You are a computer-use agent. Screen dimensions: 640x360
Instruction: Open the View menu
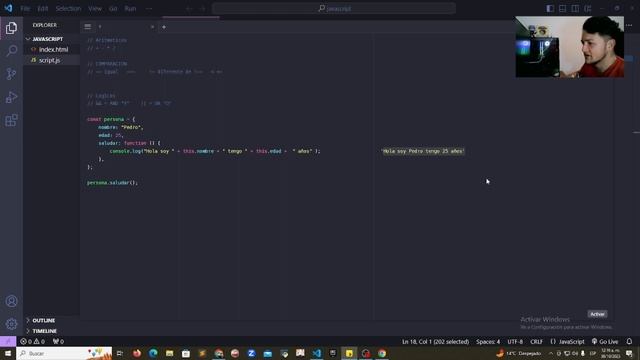click(x=95, y=8)
